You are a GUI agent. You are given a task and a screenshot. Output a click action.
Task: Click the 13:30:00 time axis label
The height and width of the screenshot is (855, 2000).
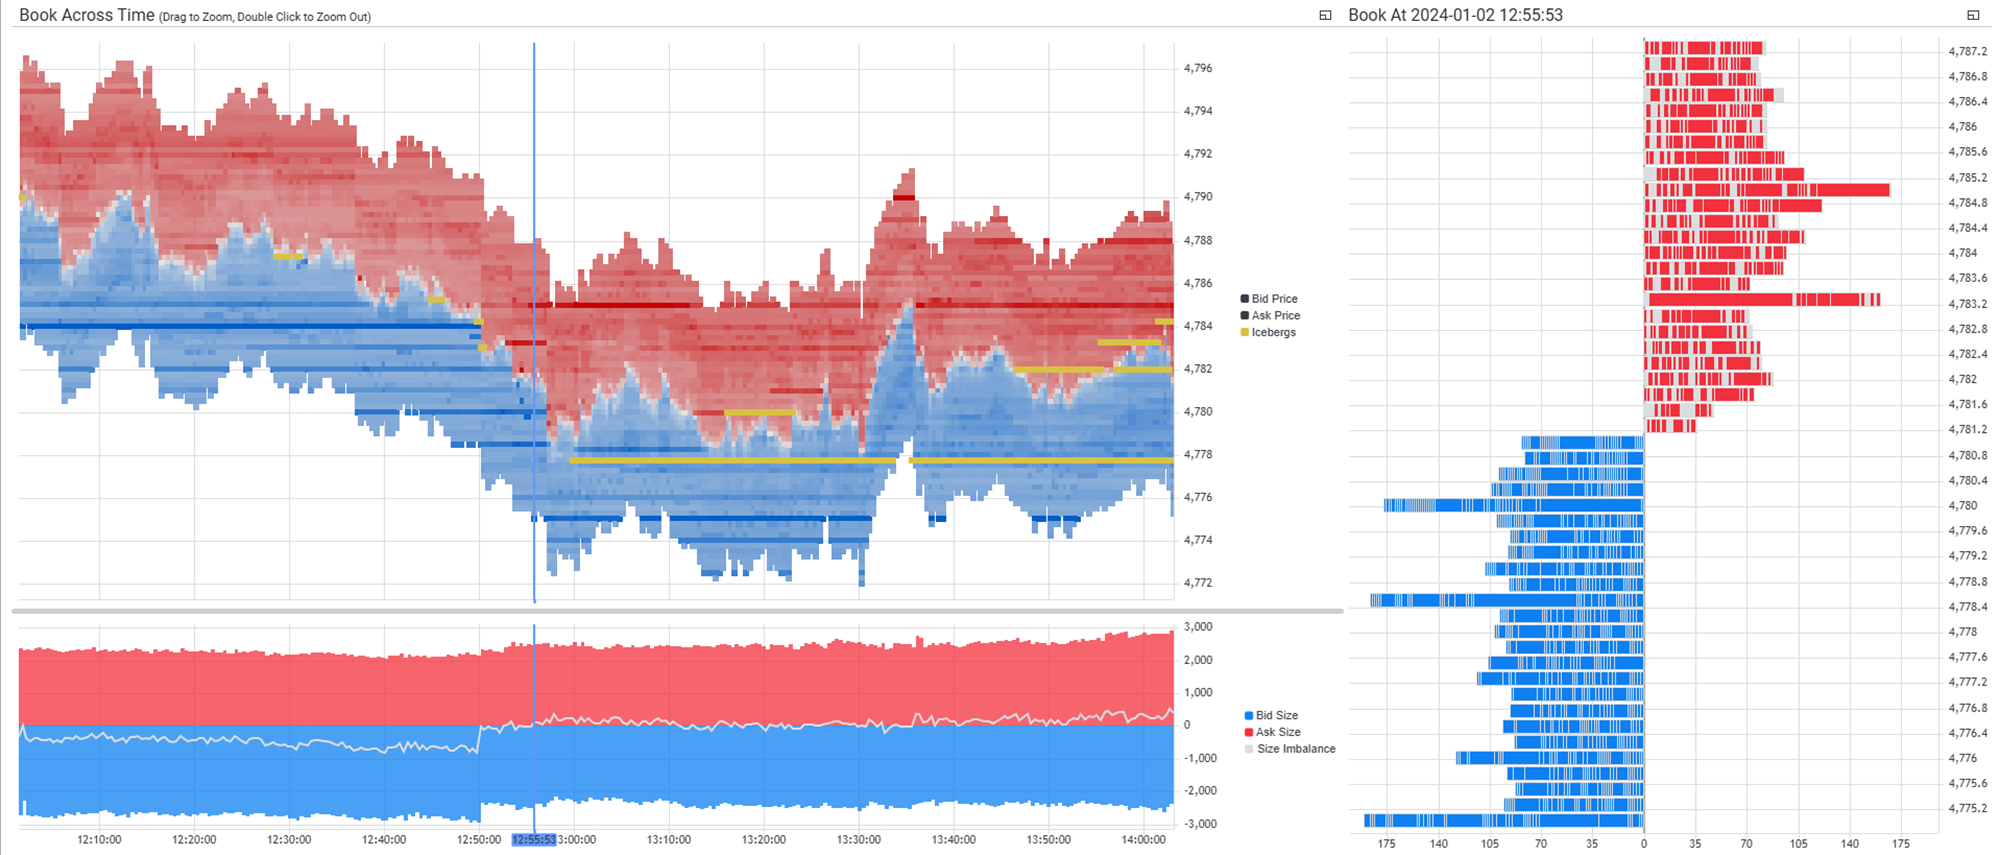pyautogui.click(x=858, y=840)
